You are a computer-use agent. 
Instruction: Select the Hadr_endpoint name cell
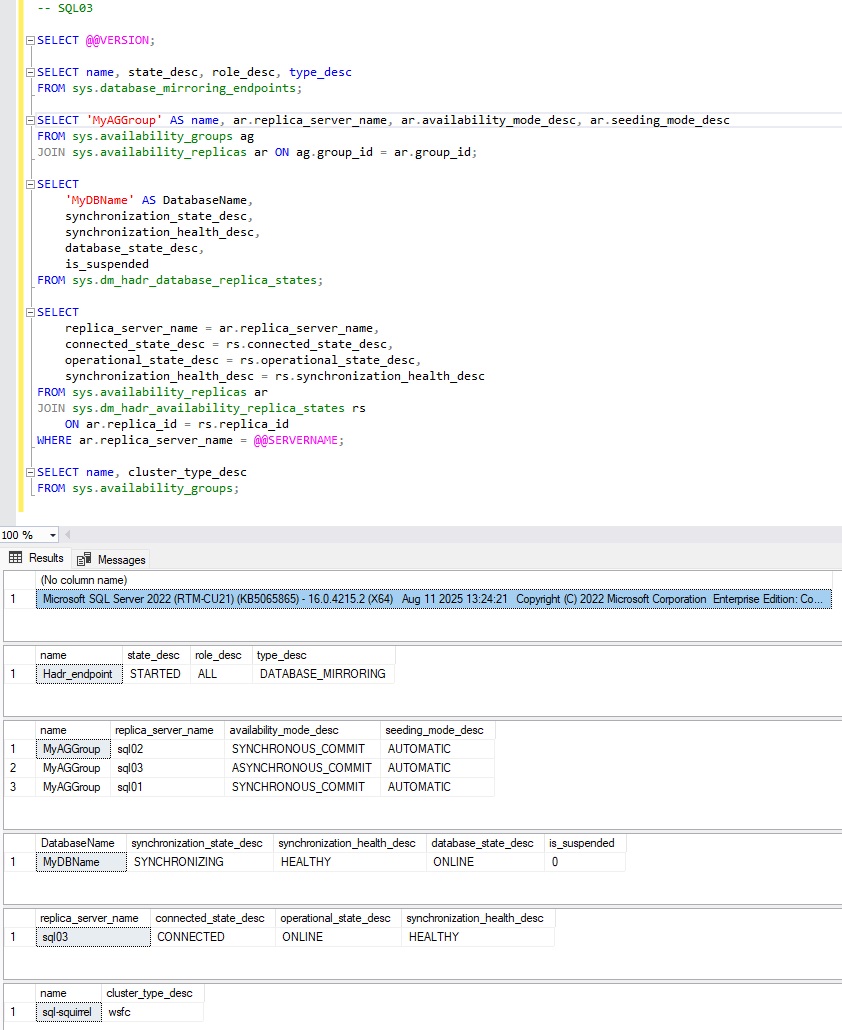click(x=78, y=674)
